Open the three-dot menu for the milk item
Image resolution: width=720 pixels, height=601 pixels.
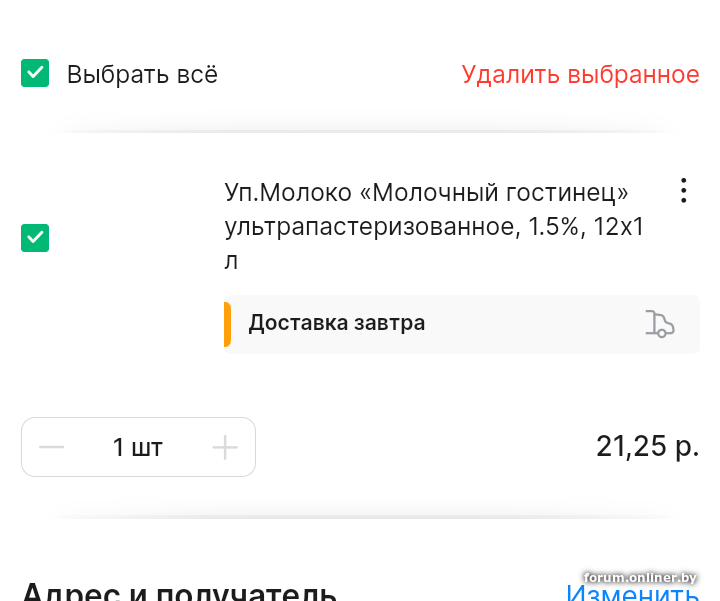(x=683, y=191)
